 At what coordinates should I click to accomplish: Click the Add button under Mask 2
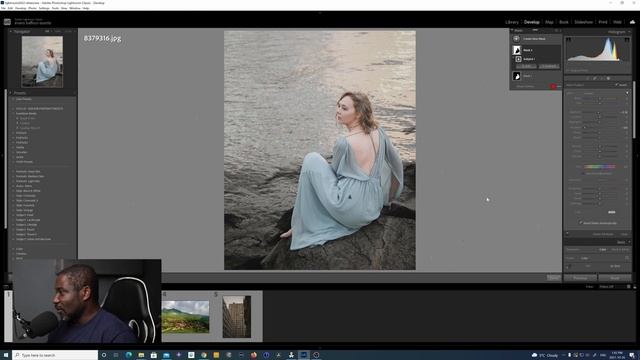coord(527,66)
